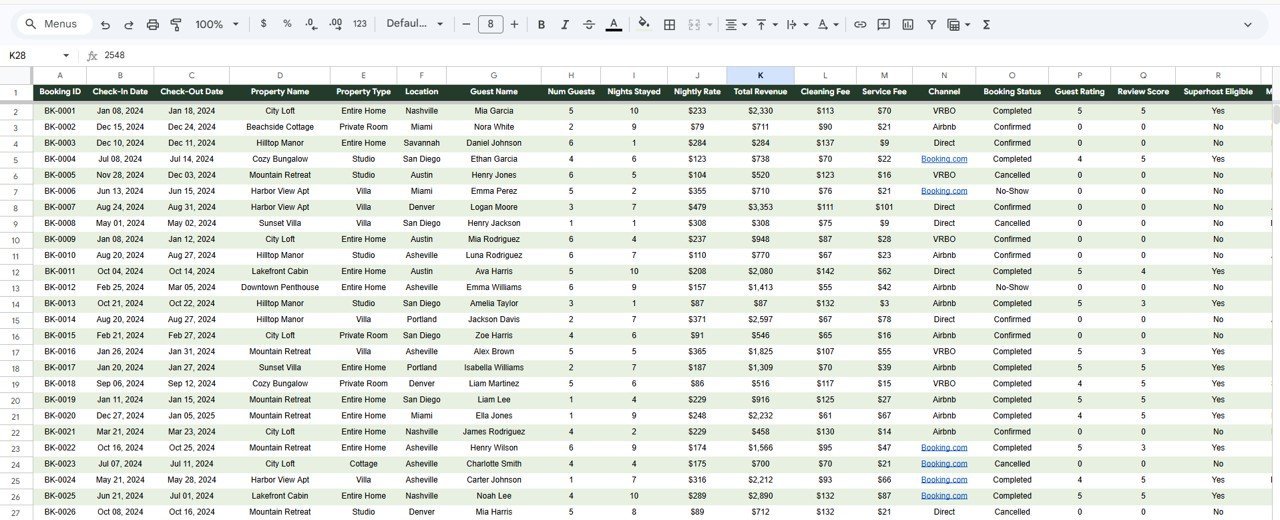Click the Redo arrow in toolbar

point(129,24)
